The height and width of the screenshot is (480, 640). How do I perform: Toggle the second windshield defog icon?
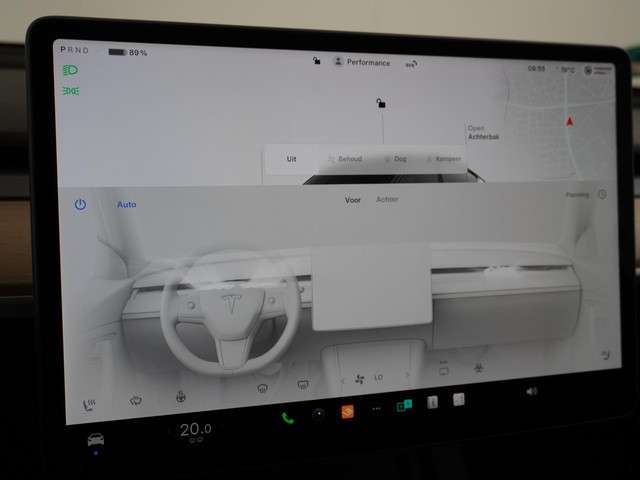[303, 384]
